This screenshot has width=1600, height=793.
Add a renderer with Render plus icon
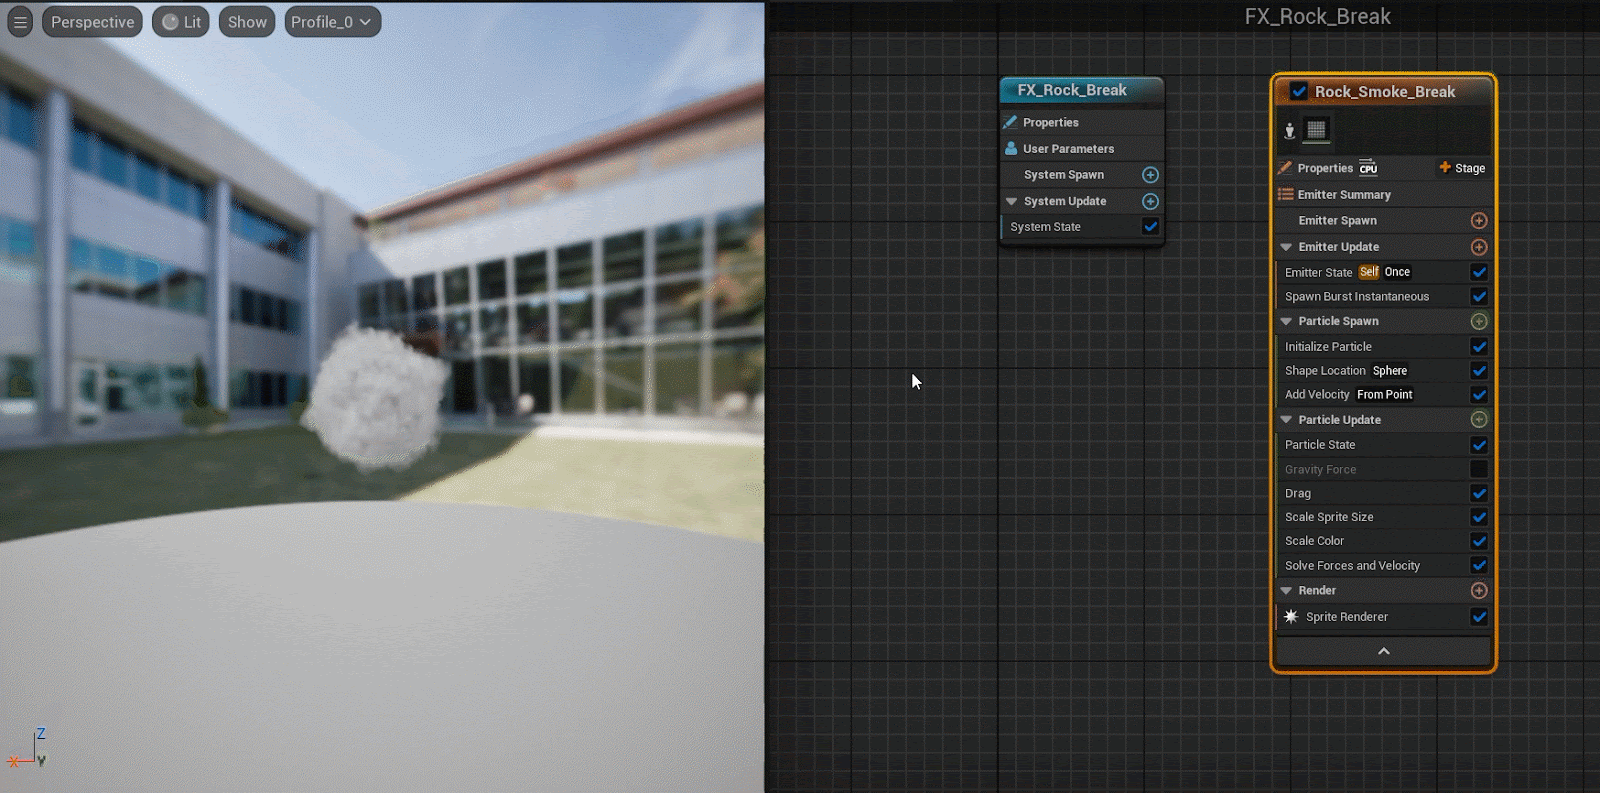[x=1479, y=591]
